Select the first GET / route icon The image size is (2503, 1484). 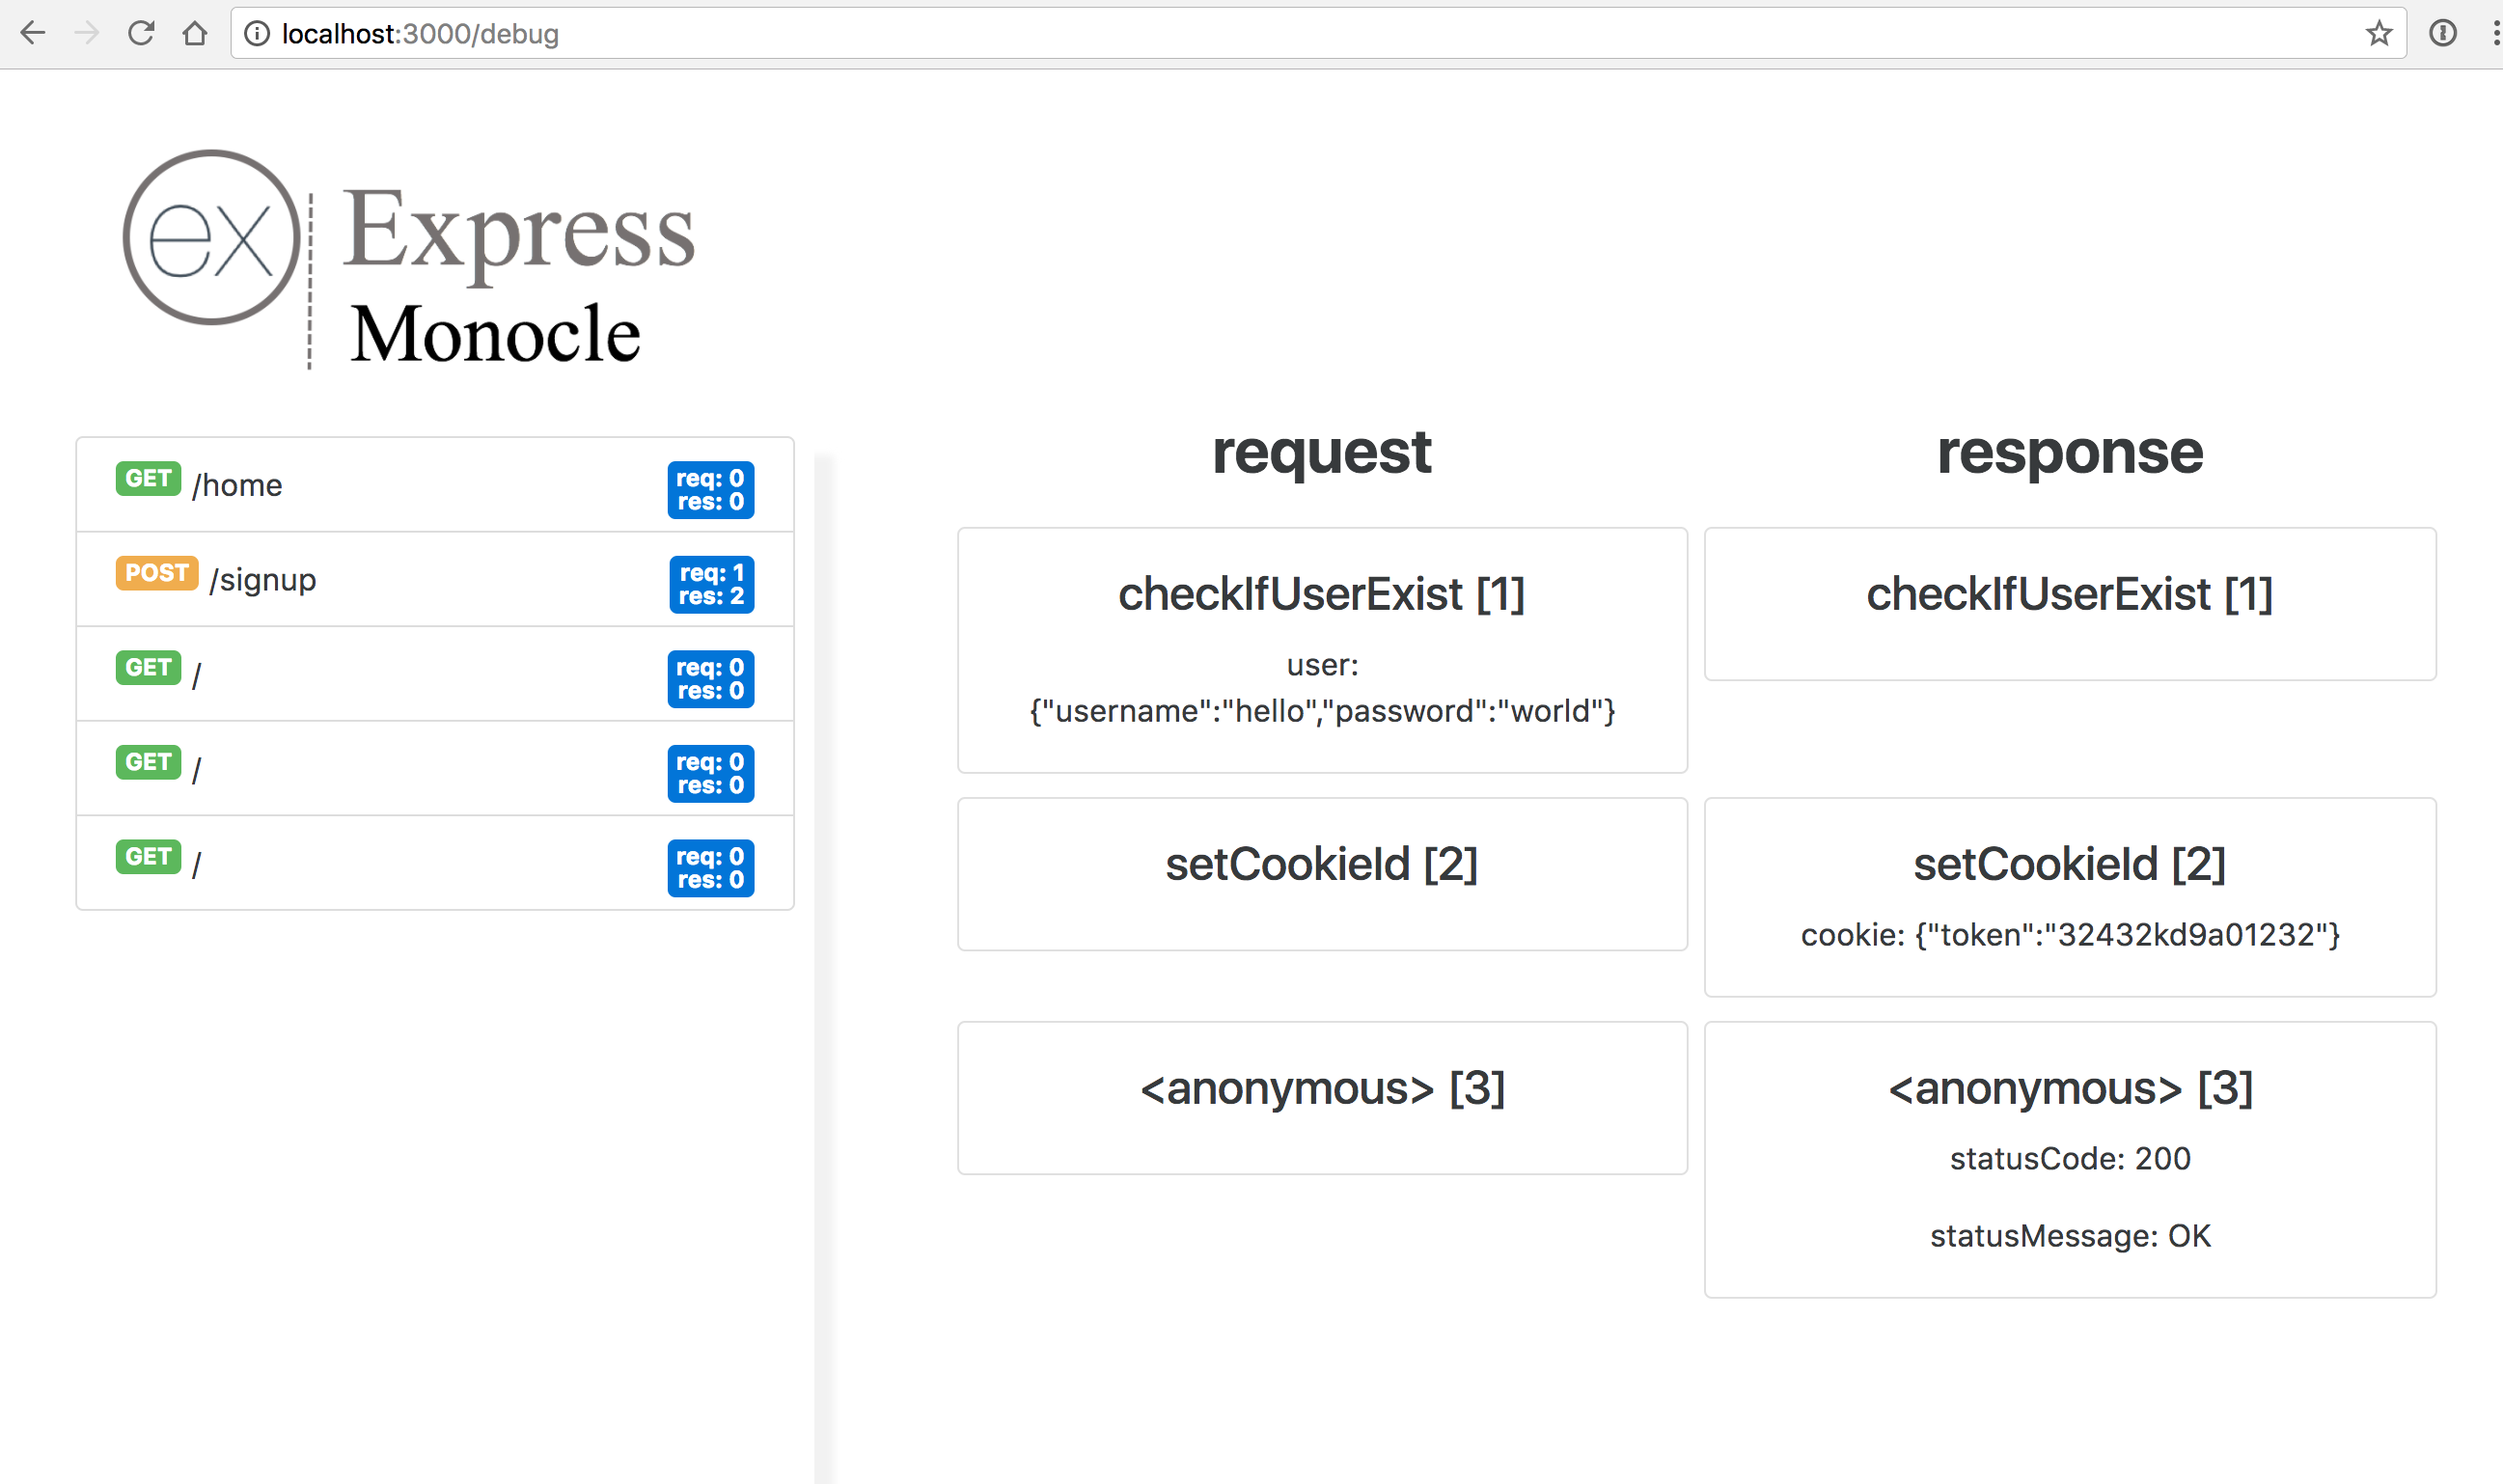147,668
